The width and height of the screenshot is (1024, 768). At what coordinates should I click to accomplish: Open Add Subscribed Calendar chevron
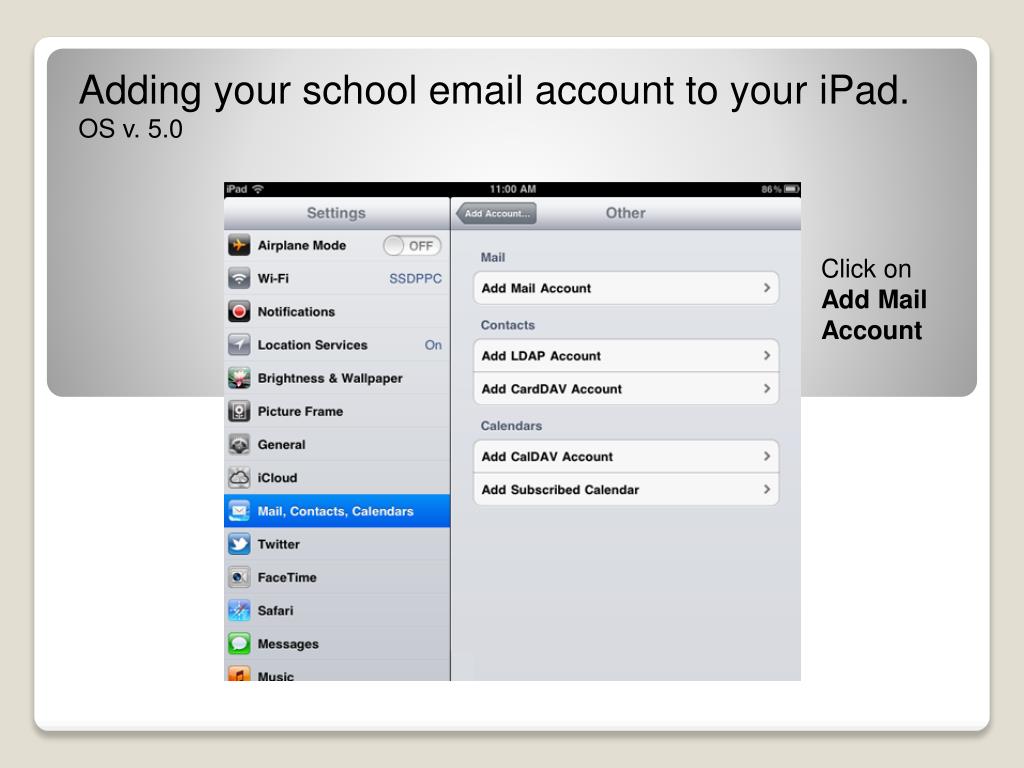tap(767, 489)
